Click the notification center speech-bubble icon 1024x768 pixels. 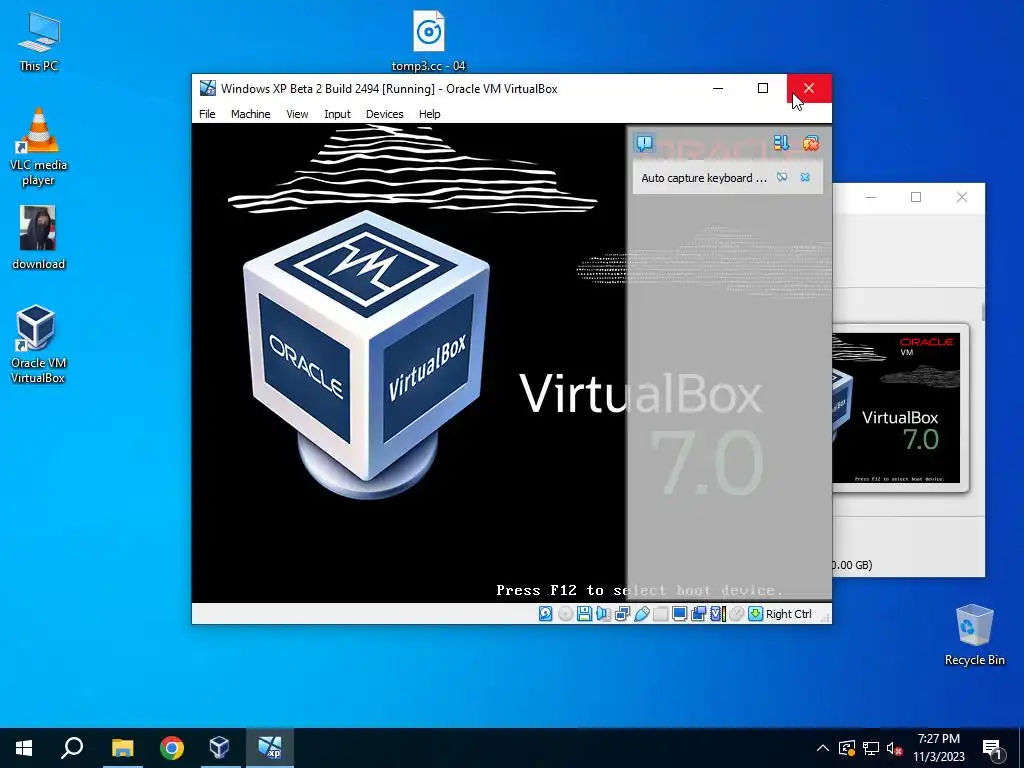tap(645, 143)
